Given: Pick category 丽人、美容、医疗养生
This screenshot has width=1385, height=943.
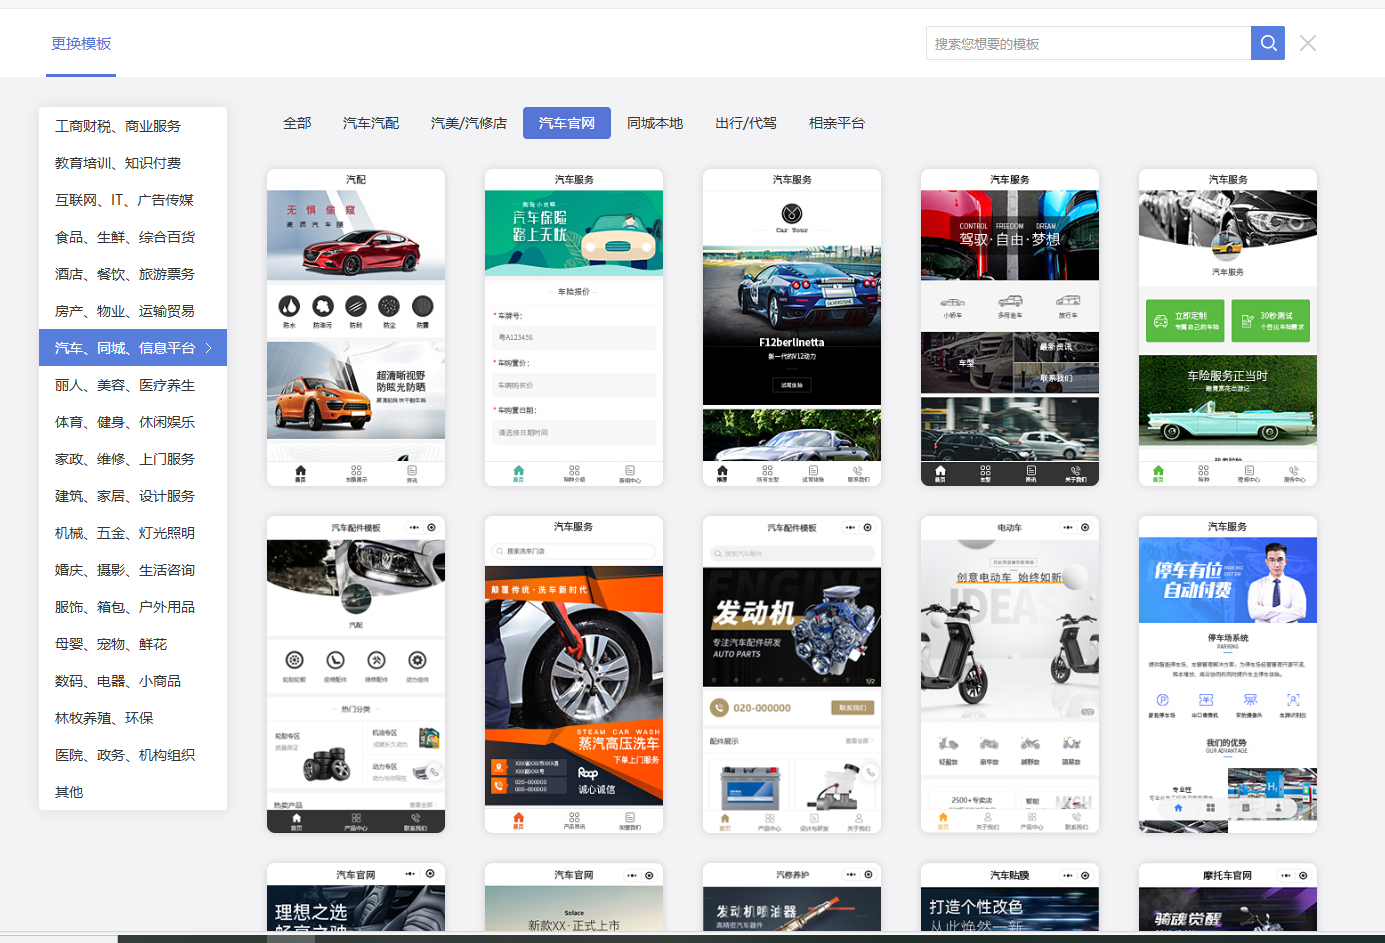Looking at the screenshot, I should (133, 385).
